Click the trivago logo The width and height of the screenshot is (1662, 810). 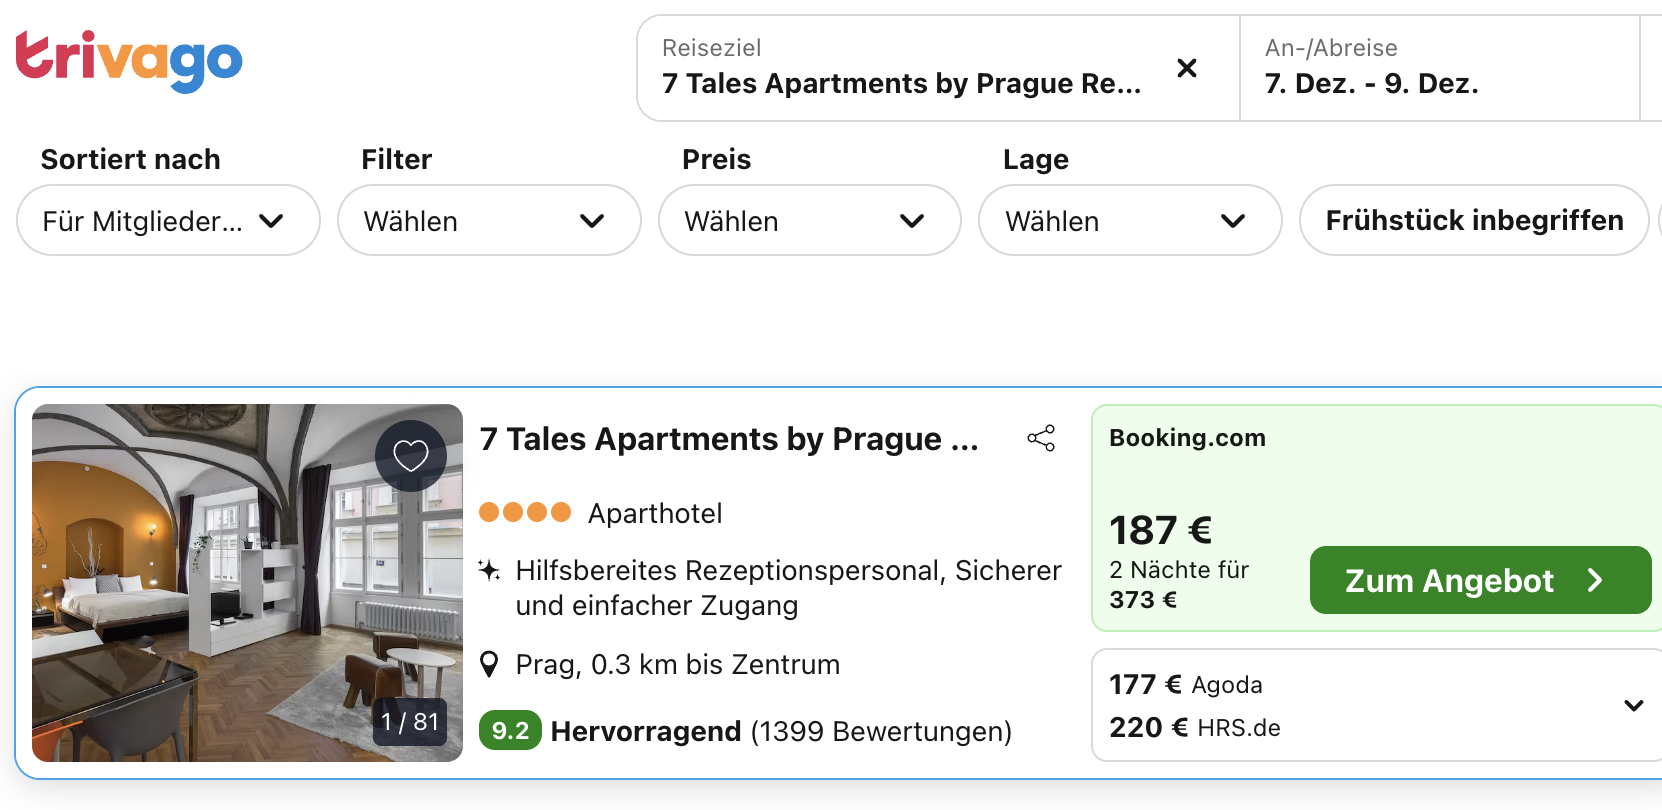pyautogui.click(x=129, y=60)
